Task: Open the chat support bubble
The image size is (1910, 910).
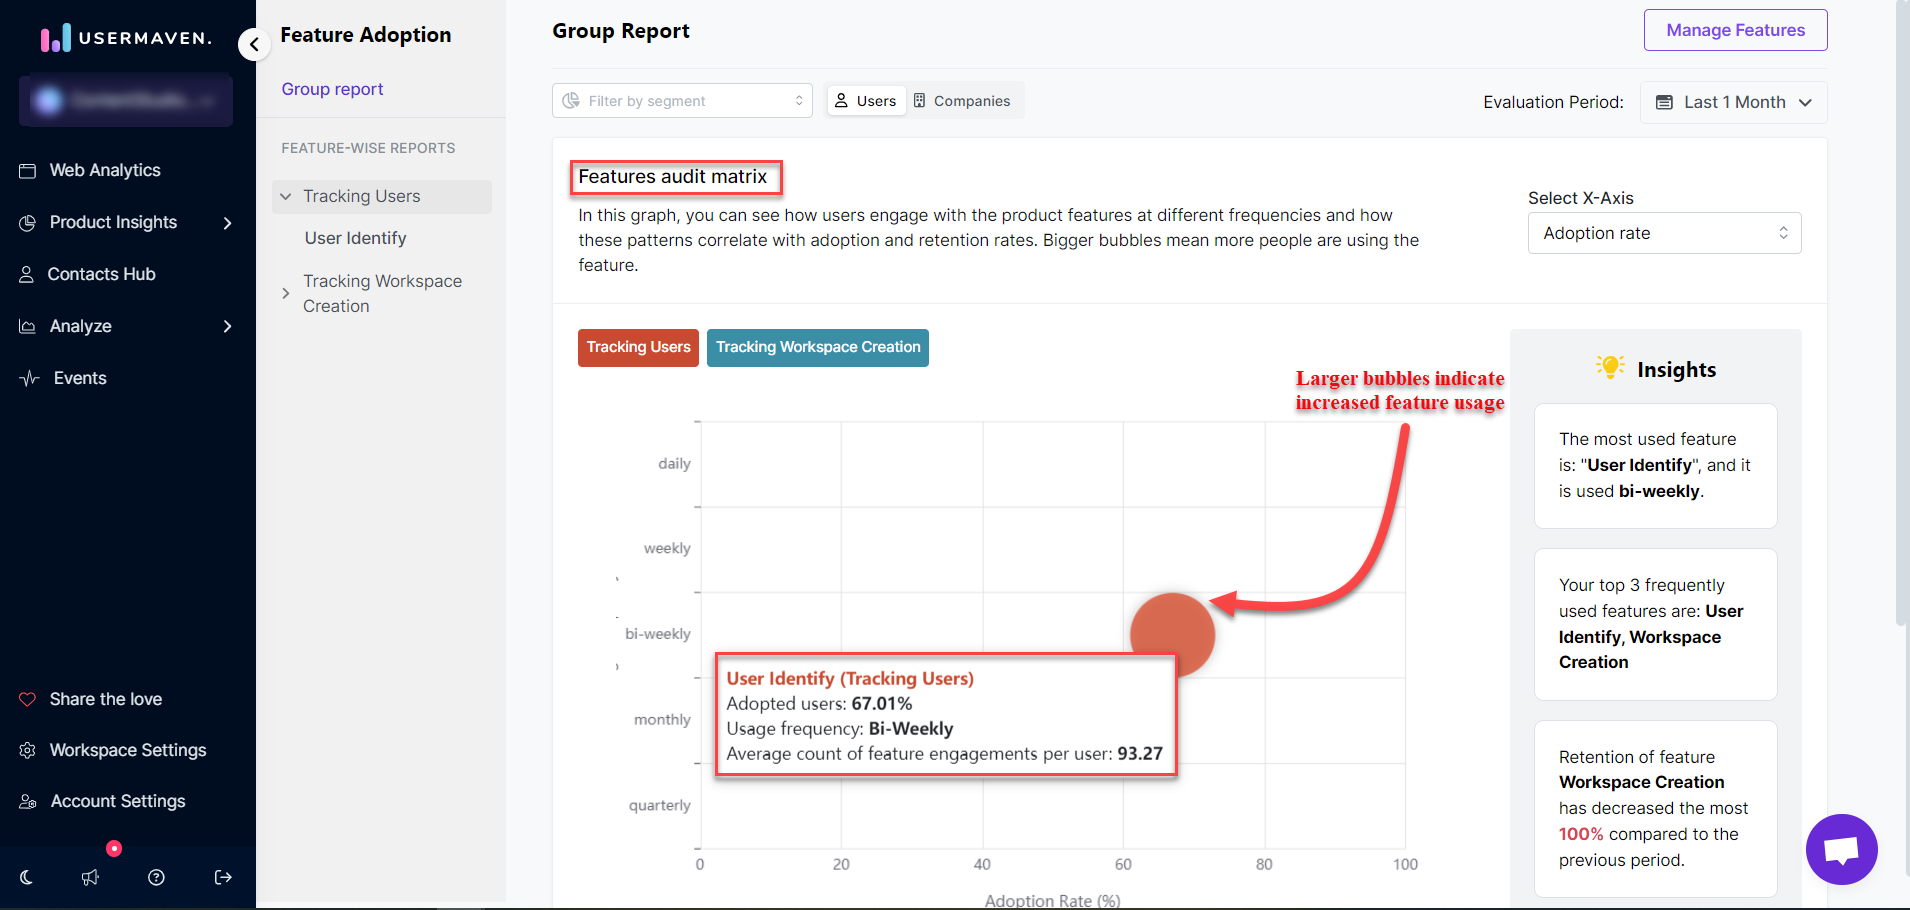Action: pos(1841,849)
